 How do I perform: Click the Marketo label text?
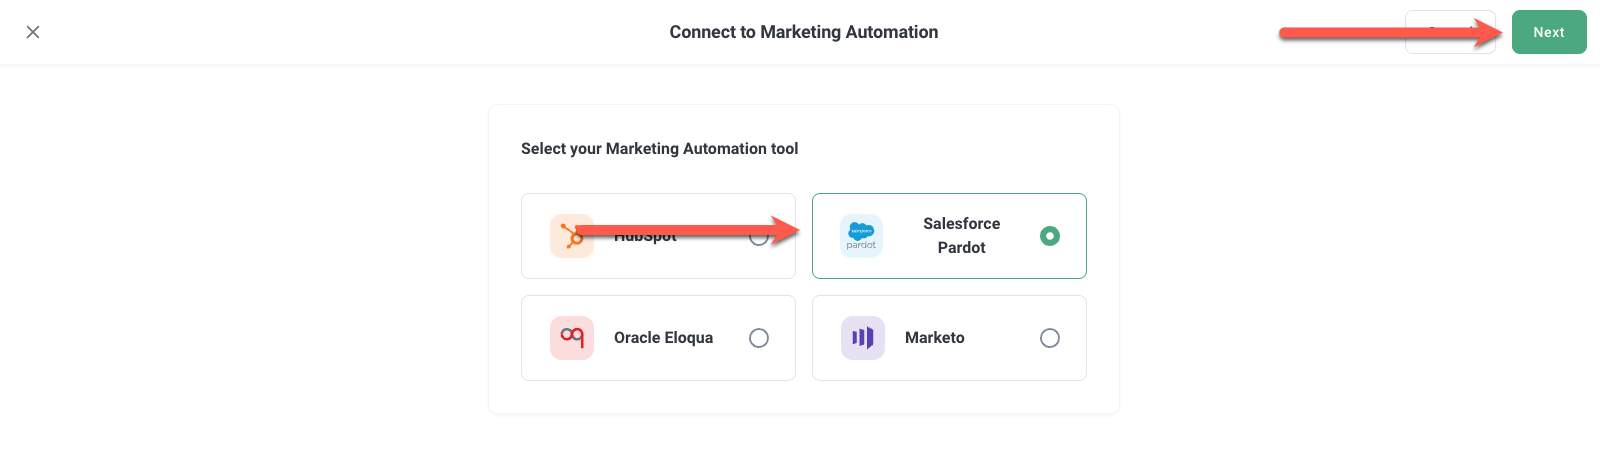pos(934,338)
